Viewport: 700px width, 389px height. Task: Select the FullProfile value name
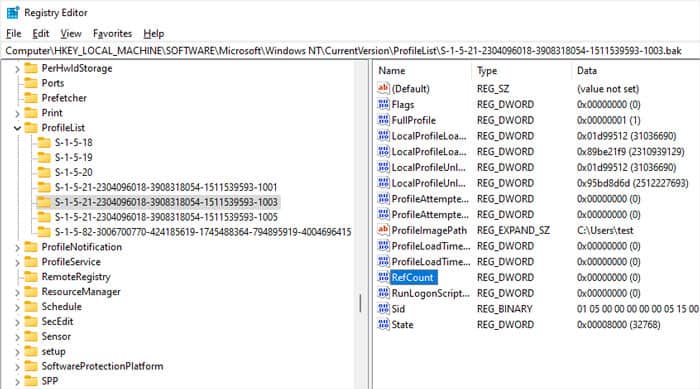(x=413, y=120)
